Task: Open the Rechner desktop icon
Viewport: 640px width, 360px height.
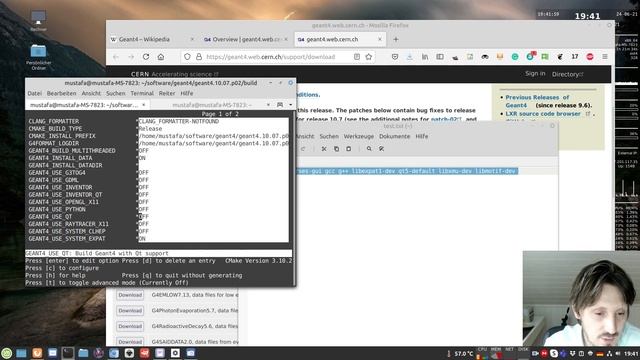Action: (x=38, y=20)
